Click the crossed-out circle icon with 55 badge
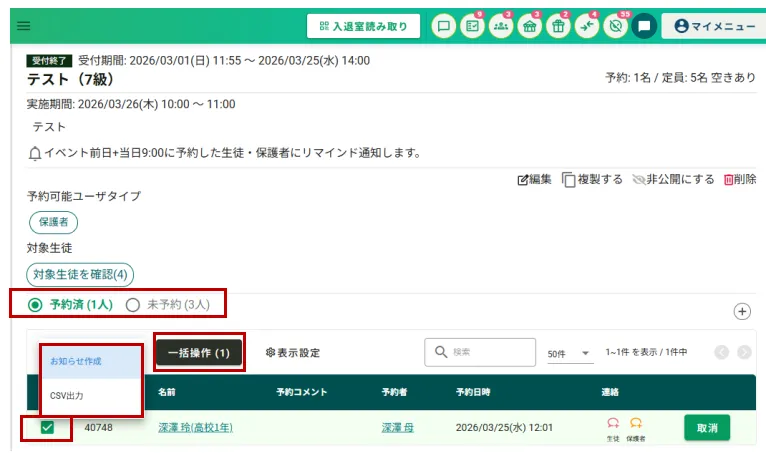The height and width of the screenshot is (453, 766). tap(616, 26)
